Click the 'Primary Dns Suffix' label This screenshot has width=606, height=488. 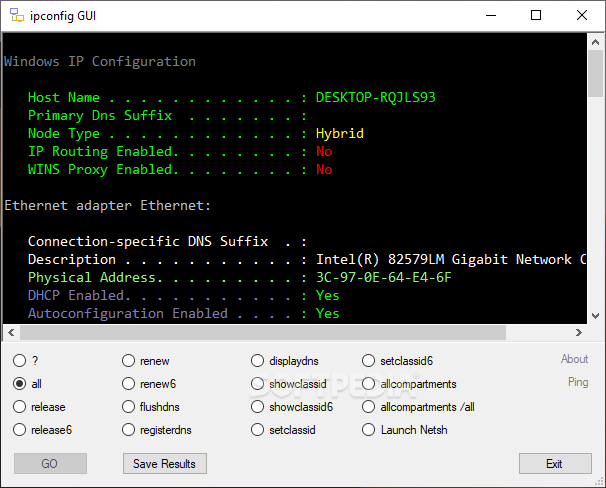[x=100, y=116]
